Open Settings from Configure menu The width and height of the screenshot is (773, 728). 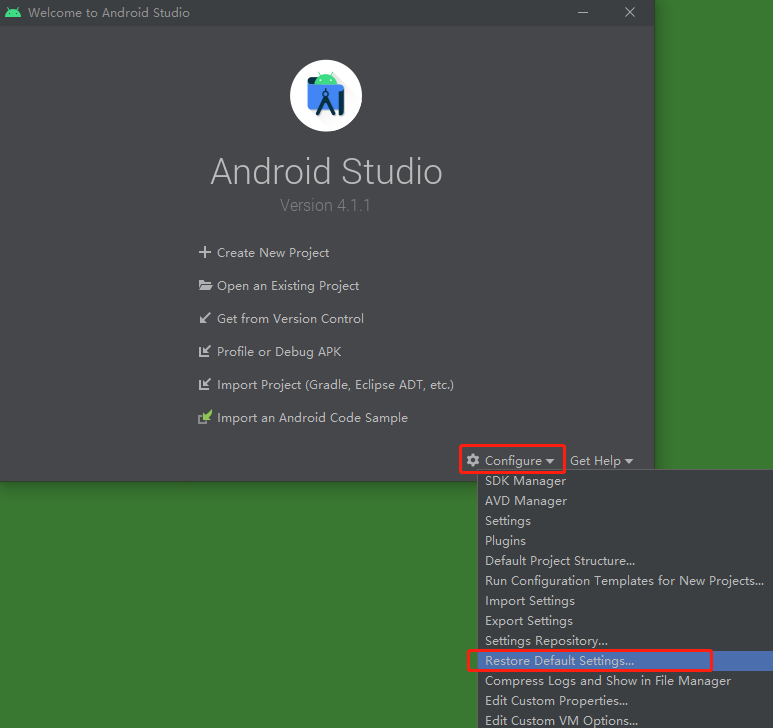(625, 520)
